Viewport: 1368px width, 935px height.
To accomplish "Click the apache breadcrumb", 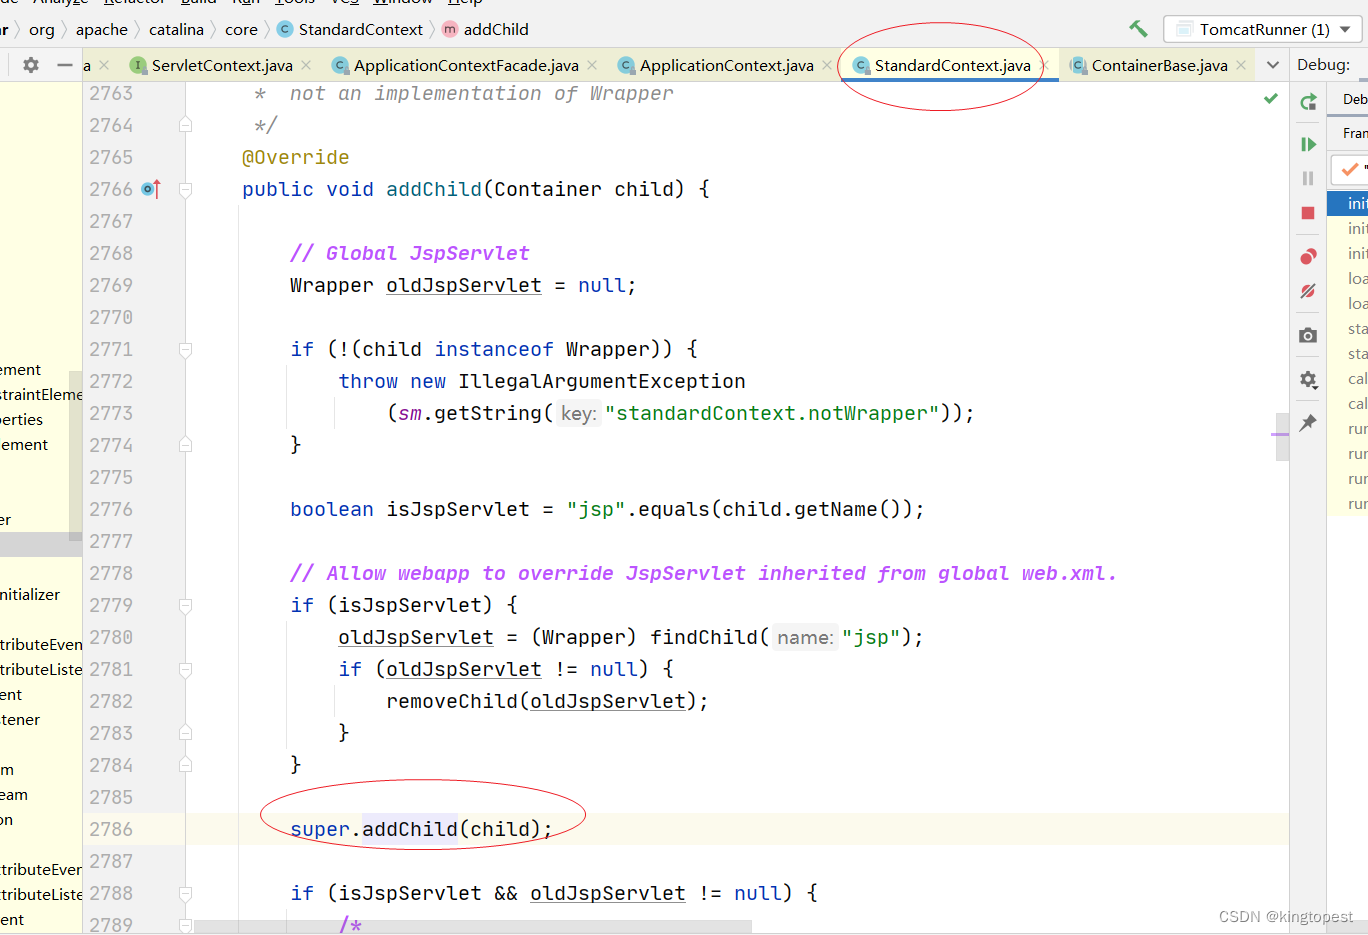I will (x=102, y=29).
